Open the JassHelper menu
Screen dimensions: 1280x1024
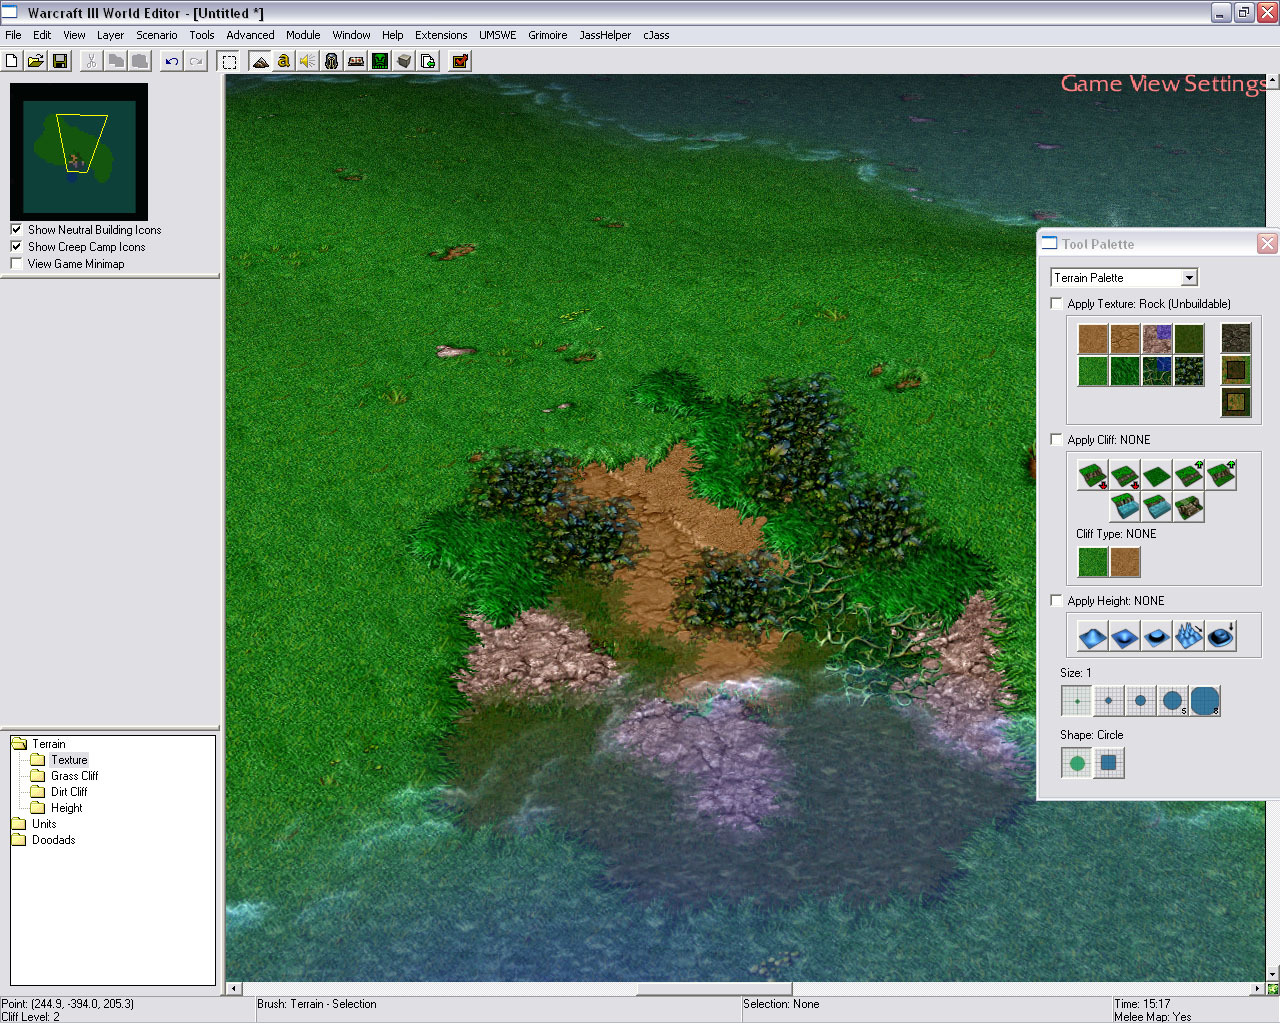click(605, 35)
